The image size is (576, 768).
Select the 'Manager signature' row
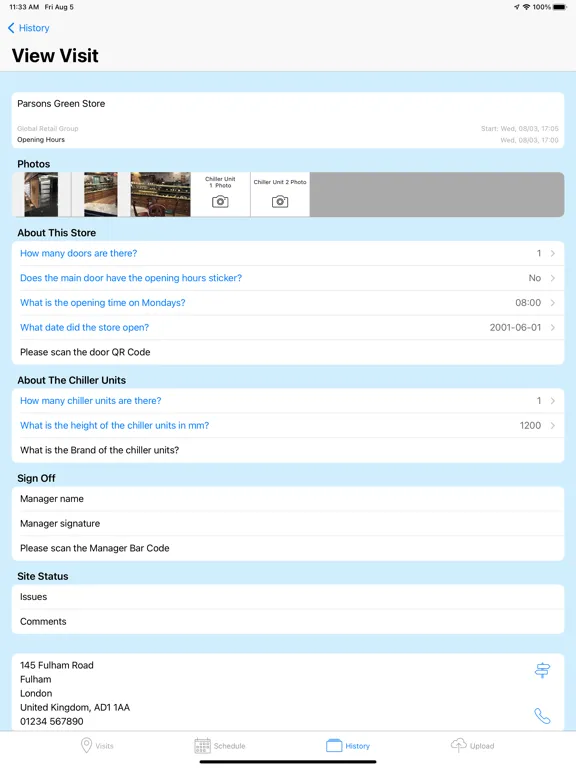tap(288, 524)
